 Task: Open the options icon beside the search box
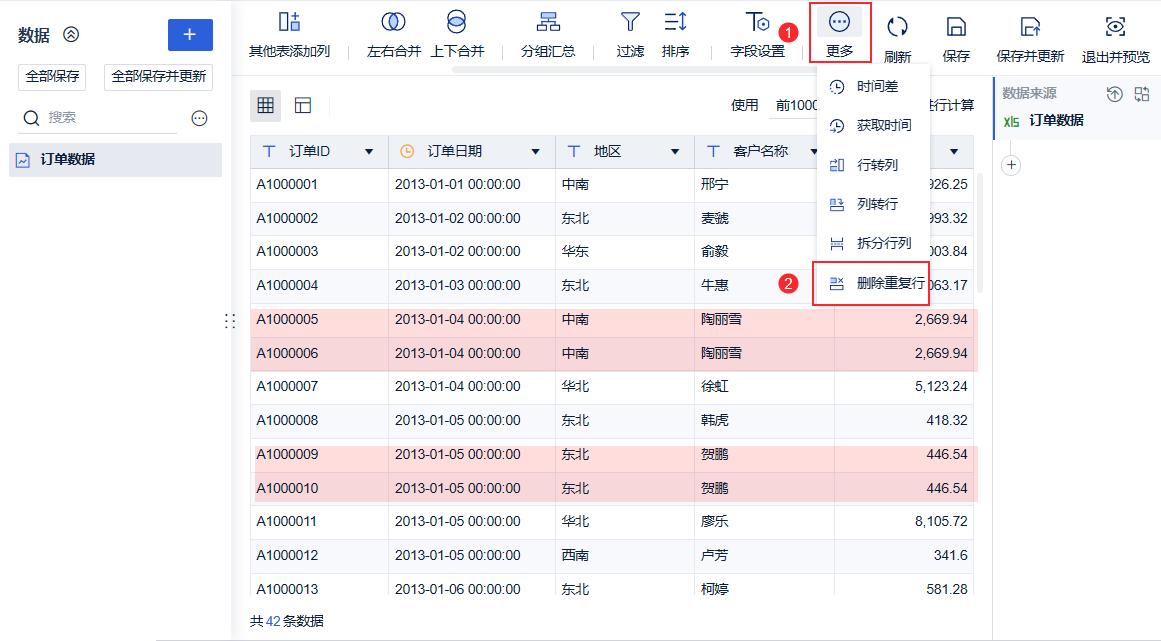[199, 118]
